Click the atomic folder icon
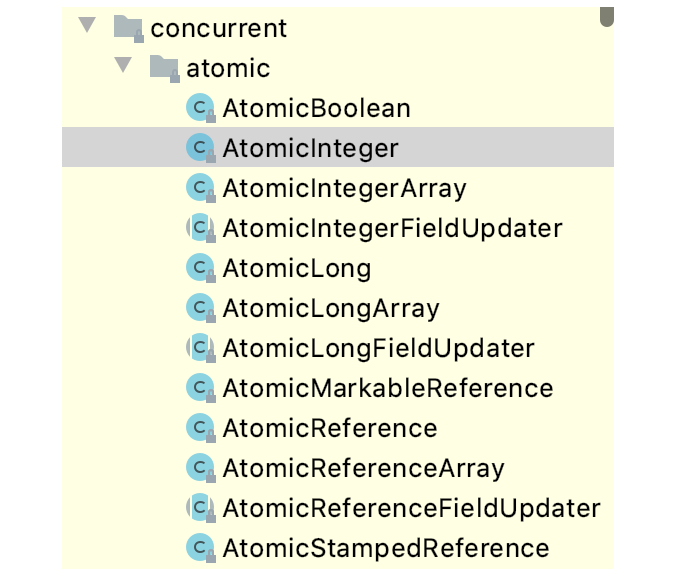Image resolution: width=678 pixels, height=578 pixels. coord(165,69)
